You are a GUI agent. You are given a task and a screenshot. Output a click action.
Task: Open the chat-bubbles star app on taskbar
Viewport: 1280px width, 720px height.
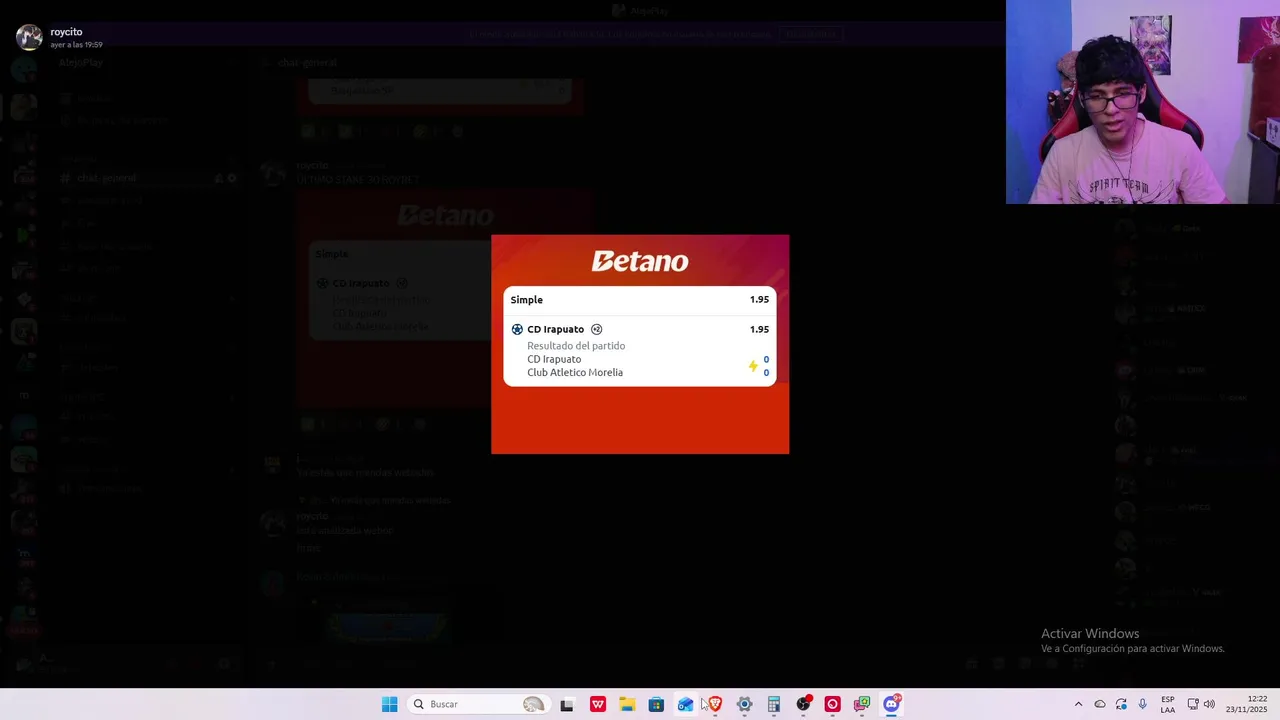(862, 704)
